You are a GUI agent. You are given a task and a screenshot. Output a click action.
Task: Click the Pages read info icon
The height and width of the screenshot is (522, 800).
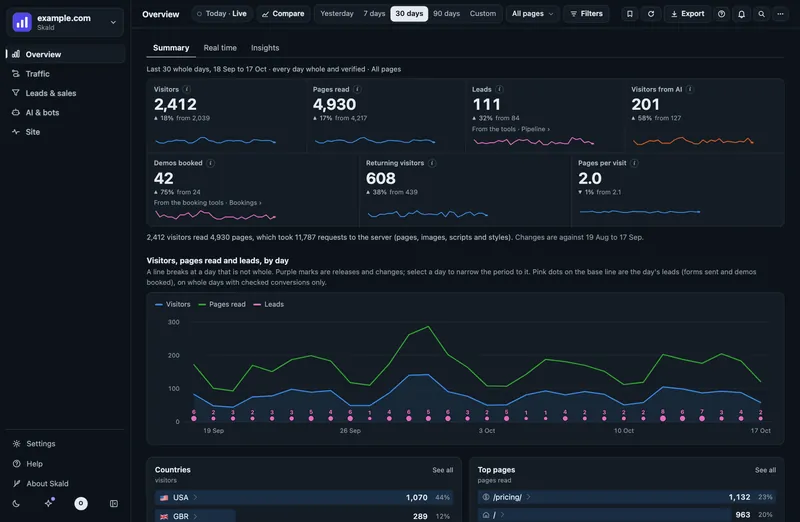(x=358, y=89)
